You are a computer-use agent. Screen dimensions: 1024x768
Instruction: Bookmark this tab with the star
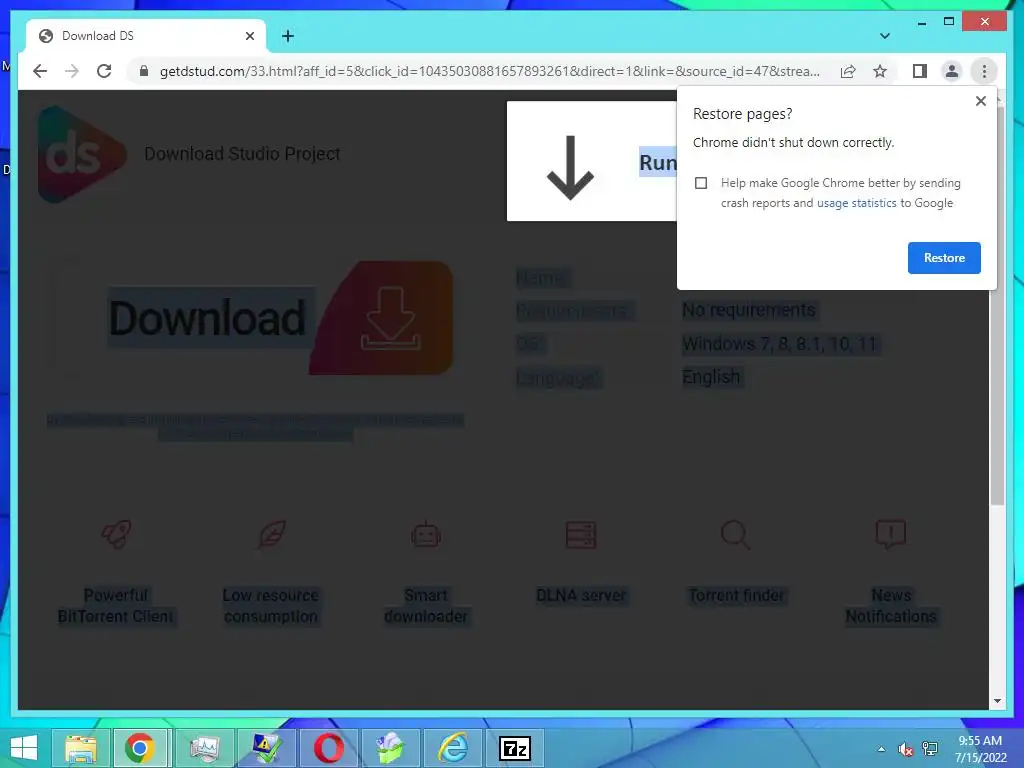pyautogui.click(x=880, y=71)
